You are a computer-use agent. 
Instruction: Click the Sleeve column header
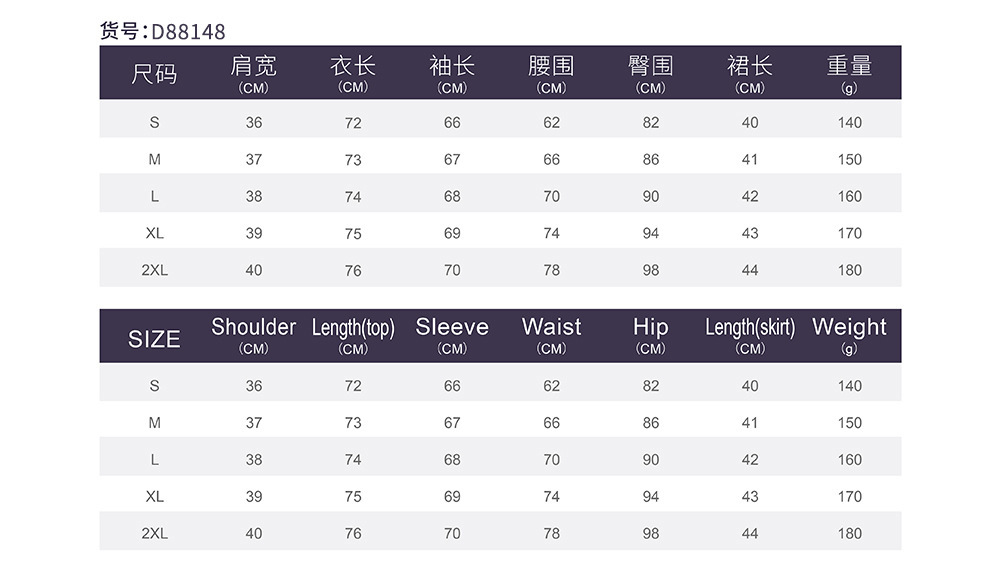452,334
